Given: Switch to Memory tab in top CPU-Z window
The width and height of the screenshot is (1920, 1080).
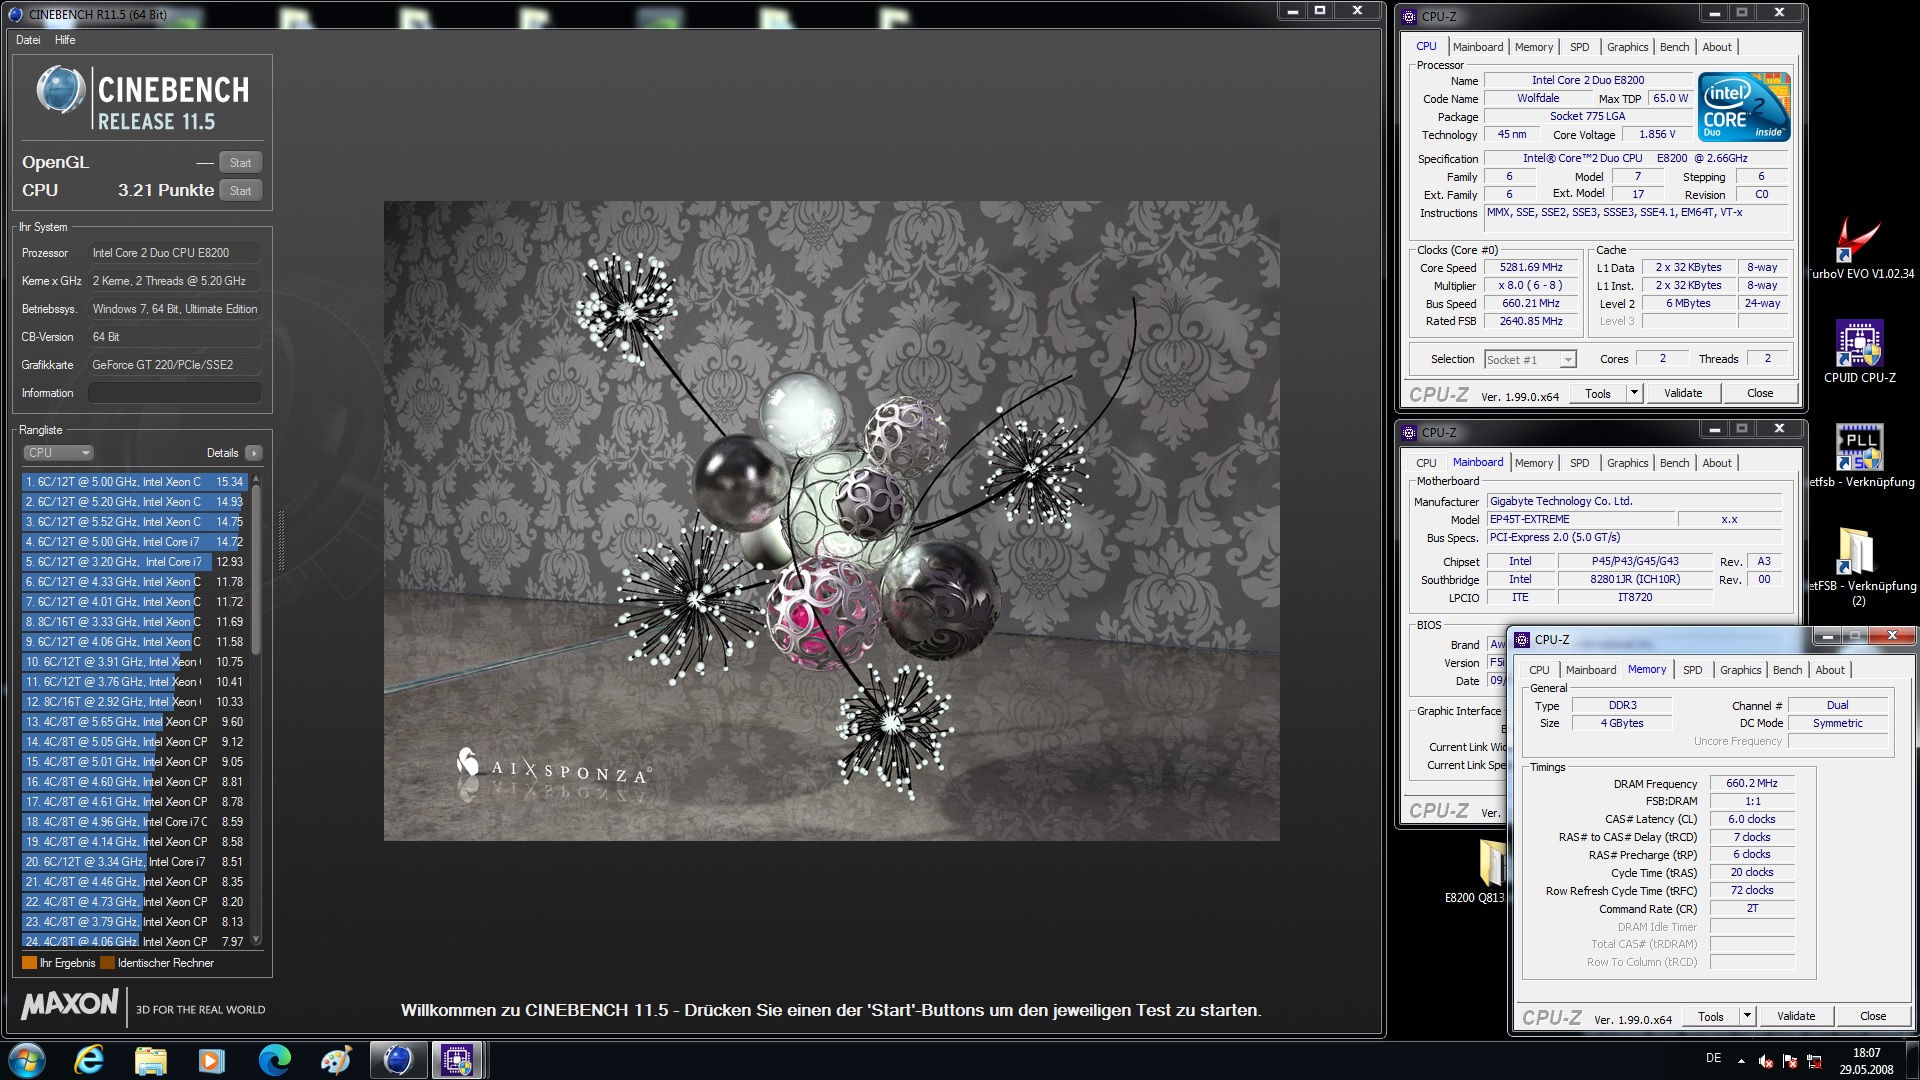Looking at the screenshot, I should tap(1534, 47).
